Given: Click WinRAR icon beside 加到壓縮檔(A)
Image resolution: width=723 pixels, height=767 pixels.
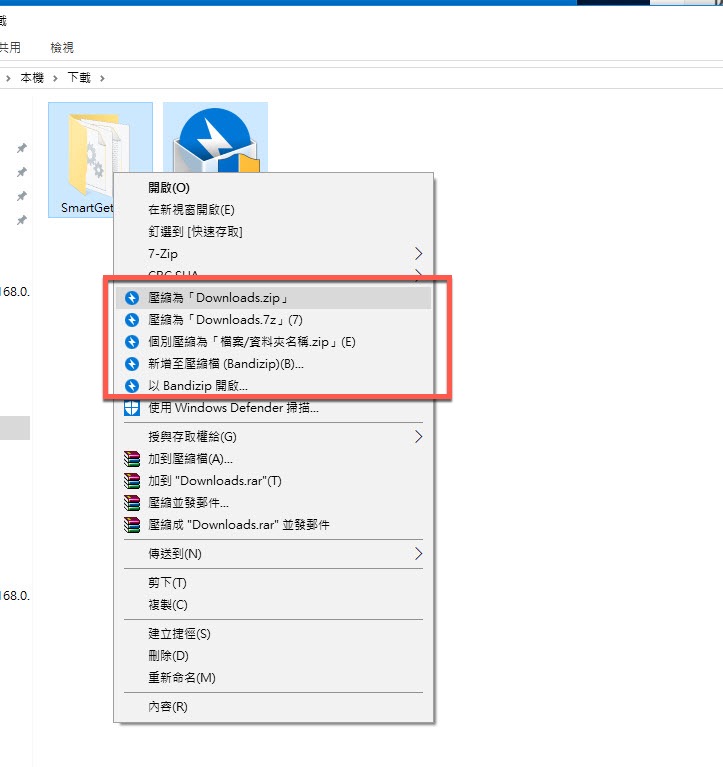Looking at the screenshot, I should pyautogui.click(x=132, y=459).
